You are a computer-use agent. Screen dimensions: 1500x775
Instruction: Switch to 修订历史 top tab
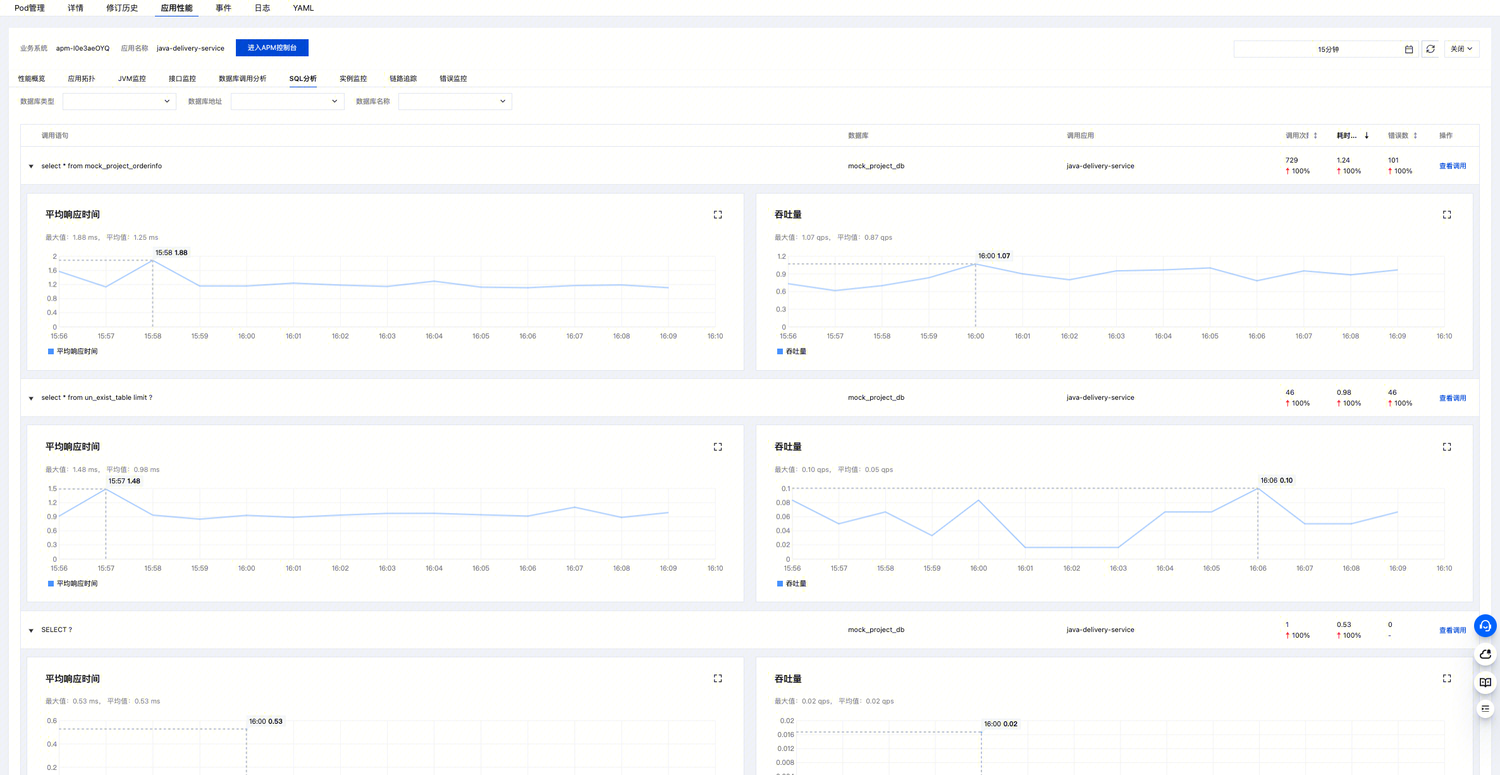click(x=122, y=8)
